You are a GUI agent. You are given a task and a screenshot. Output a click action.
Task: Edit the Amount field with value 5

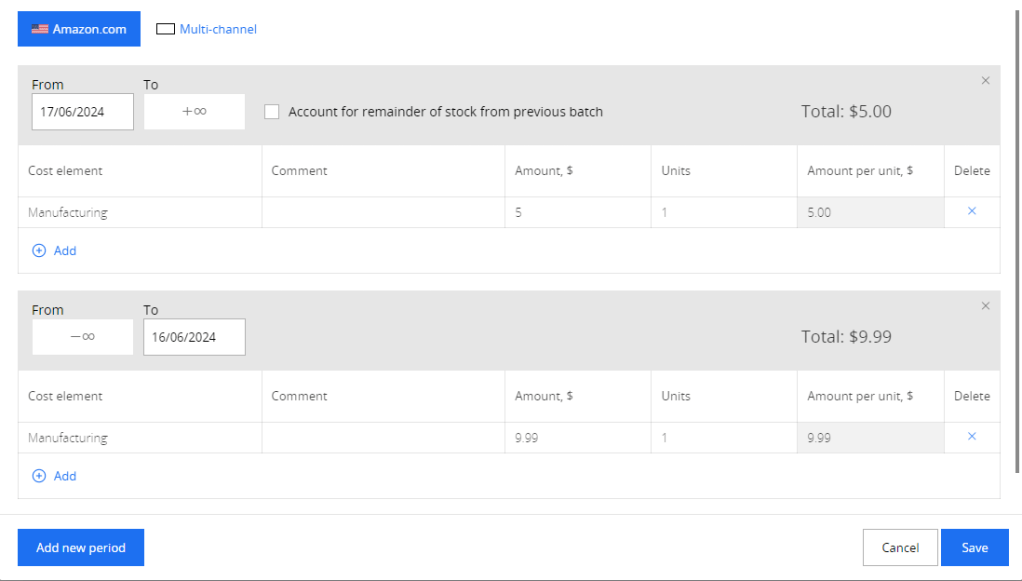577,213
